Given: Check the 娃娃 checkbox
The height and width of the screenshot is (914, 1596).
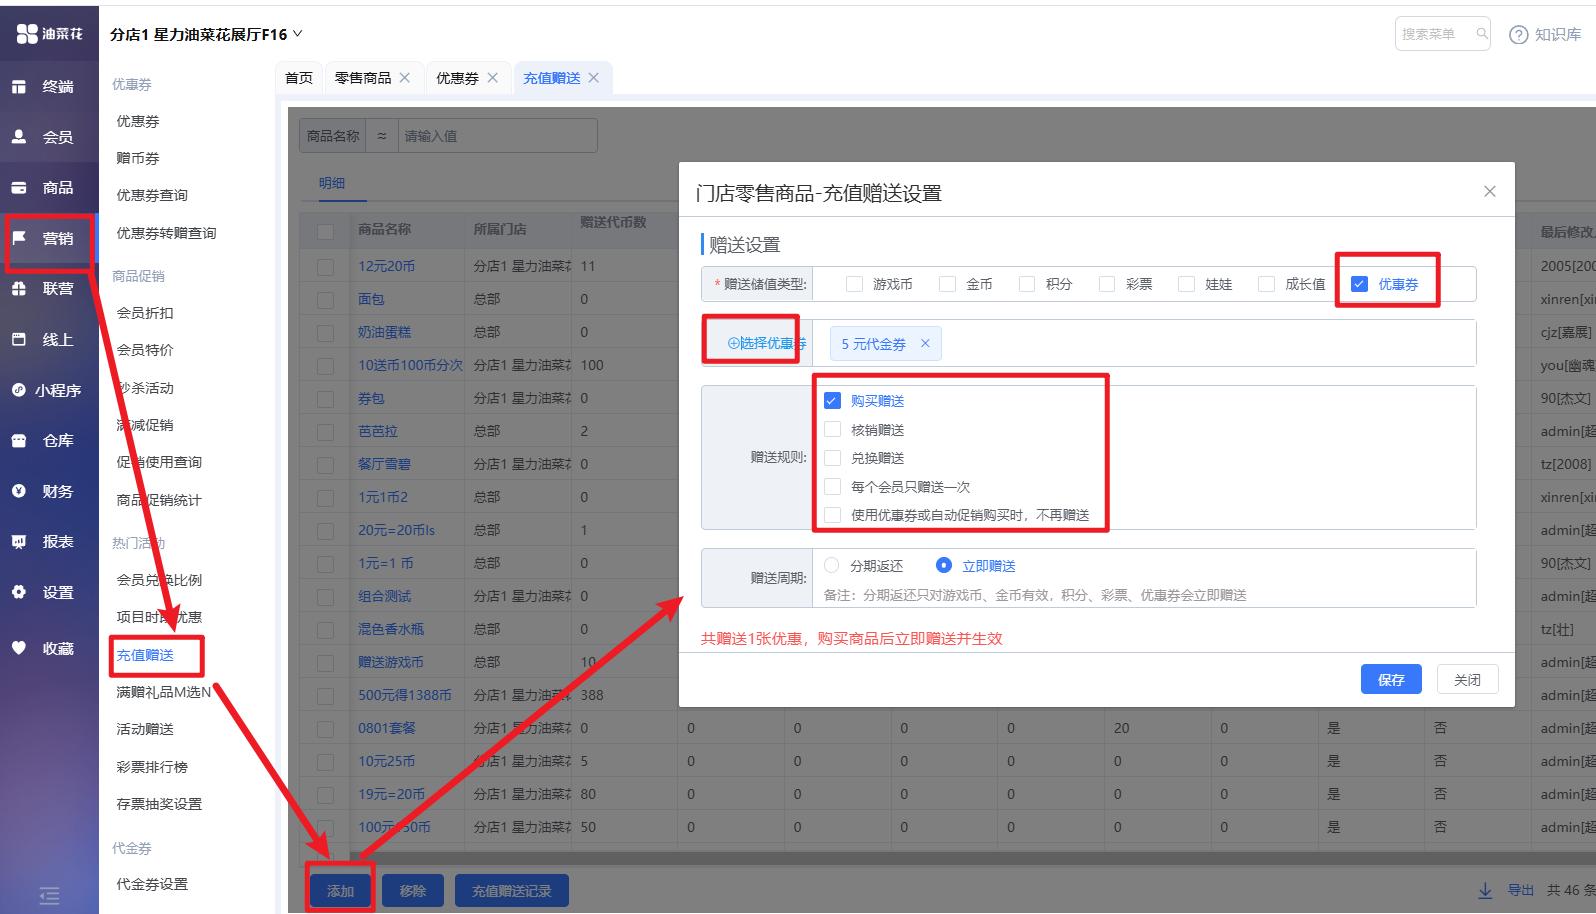Looking at the screenshot, I should coord(1186,284).
